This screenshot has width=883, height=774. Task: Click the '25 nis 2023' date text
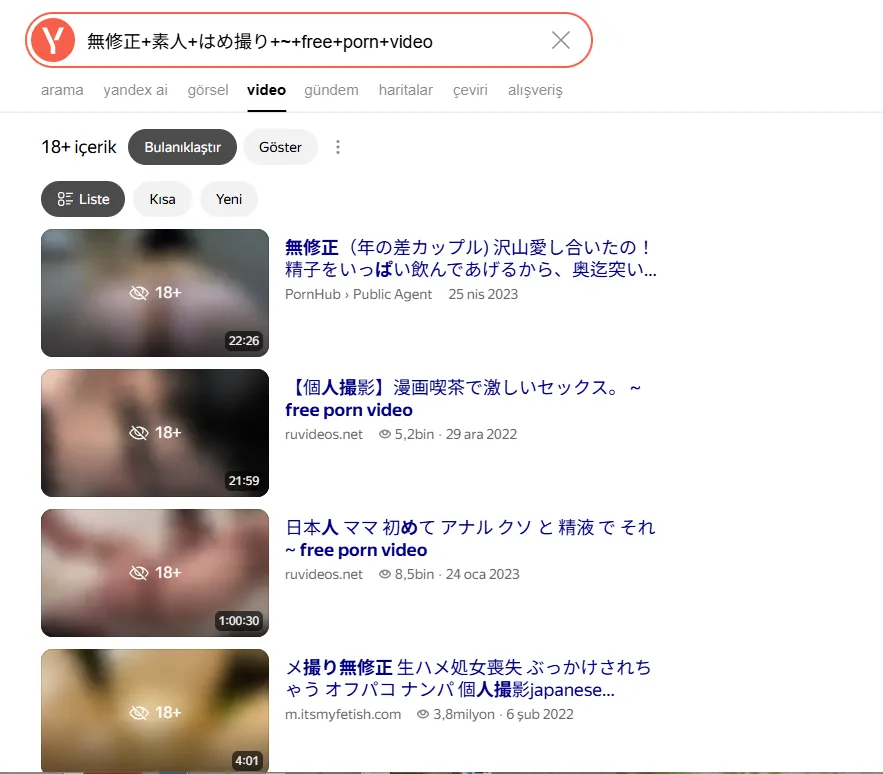(483, 294)
